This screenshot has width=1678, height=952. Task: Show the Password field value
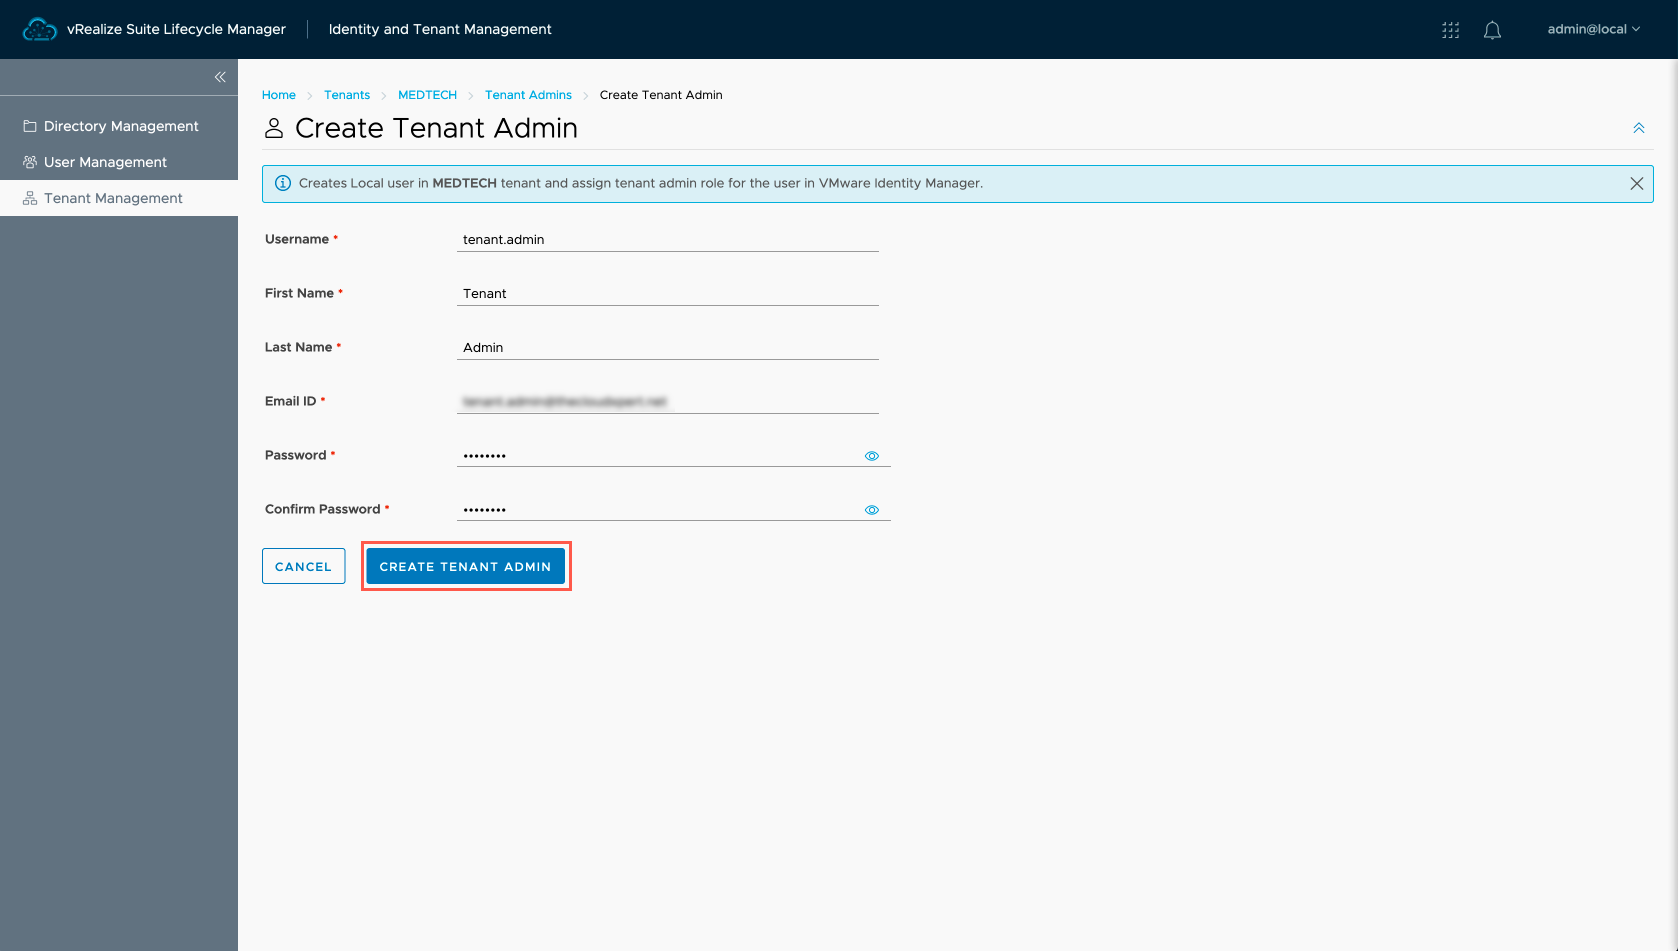coord(871,456)
